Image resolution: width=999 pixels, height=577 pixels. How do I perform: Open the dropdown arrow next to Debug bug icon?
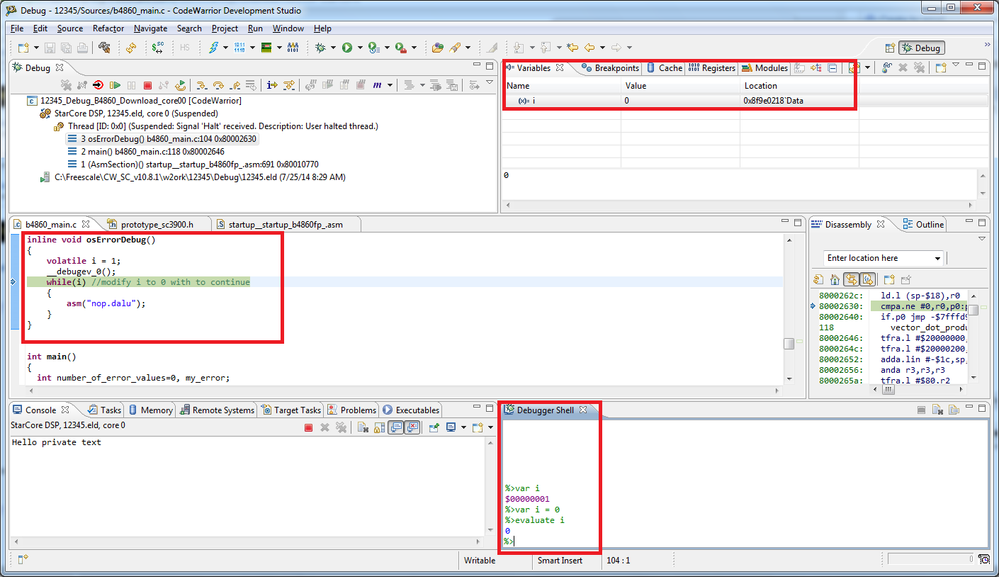point(333,48)
